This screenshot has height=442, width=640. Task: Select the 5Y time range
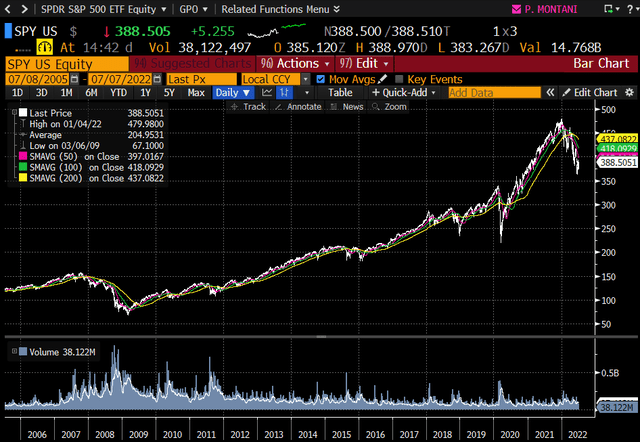(169, 93)
